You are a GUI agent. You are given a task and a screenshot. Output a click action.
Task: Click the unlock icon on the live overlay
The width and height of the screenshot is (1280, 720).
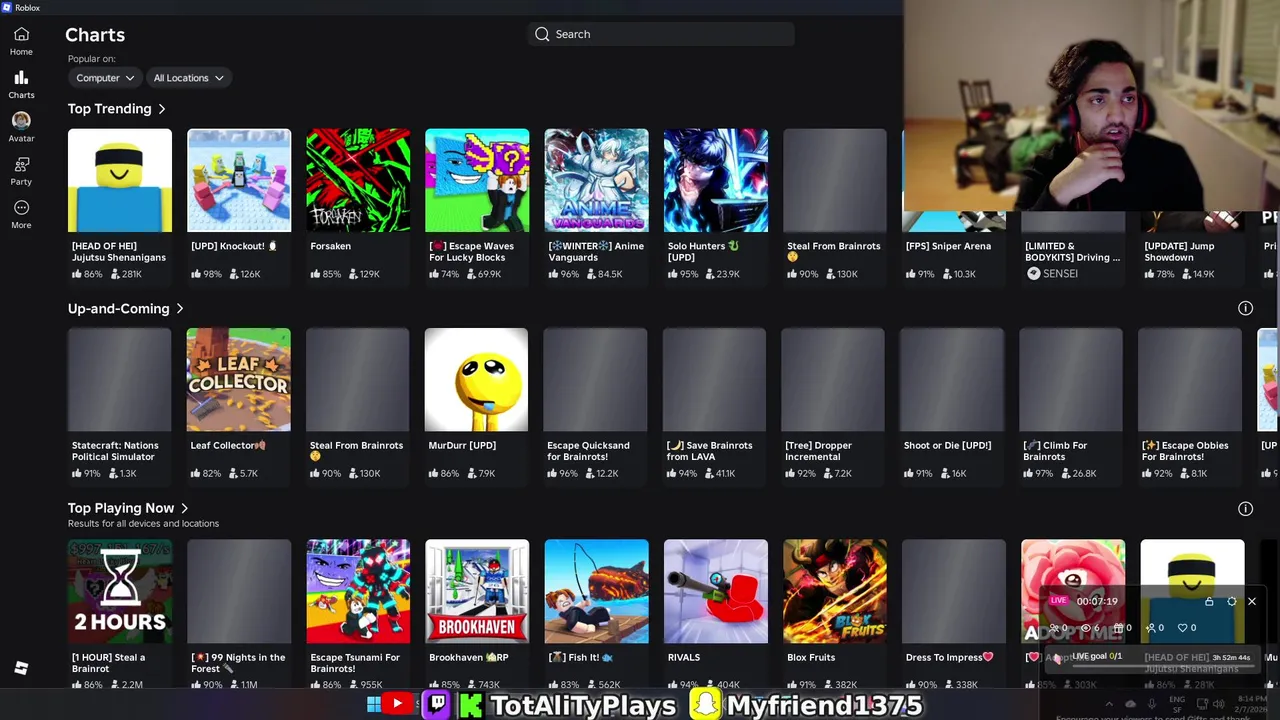(x=1209, y=601)
